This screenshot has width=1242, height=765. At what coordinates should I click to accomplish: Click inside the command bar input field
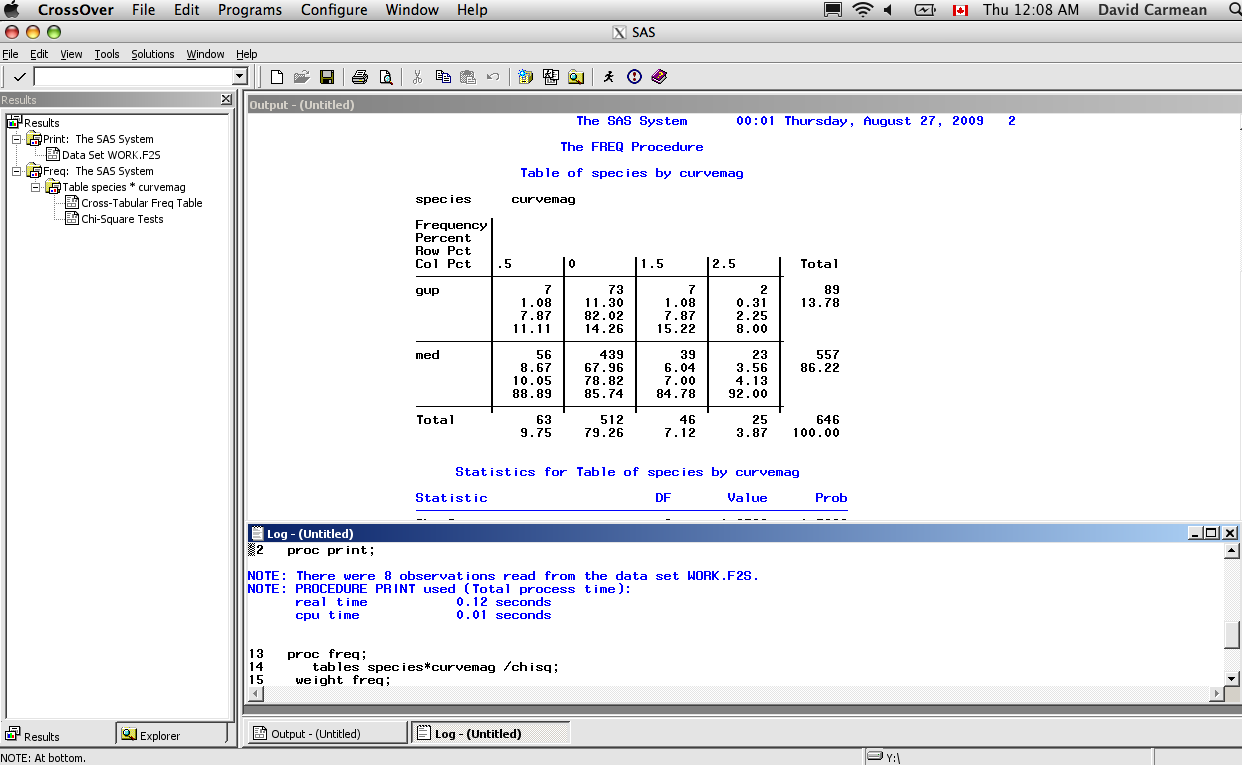[135, 76]
